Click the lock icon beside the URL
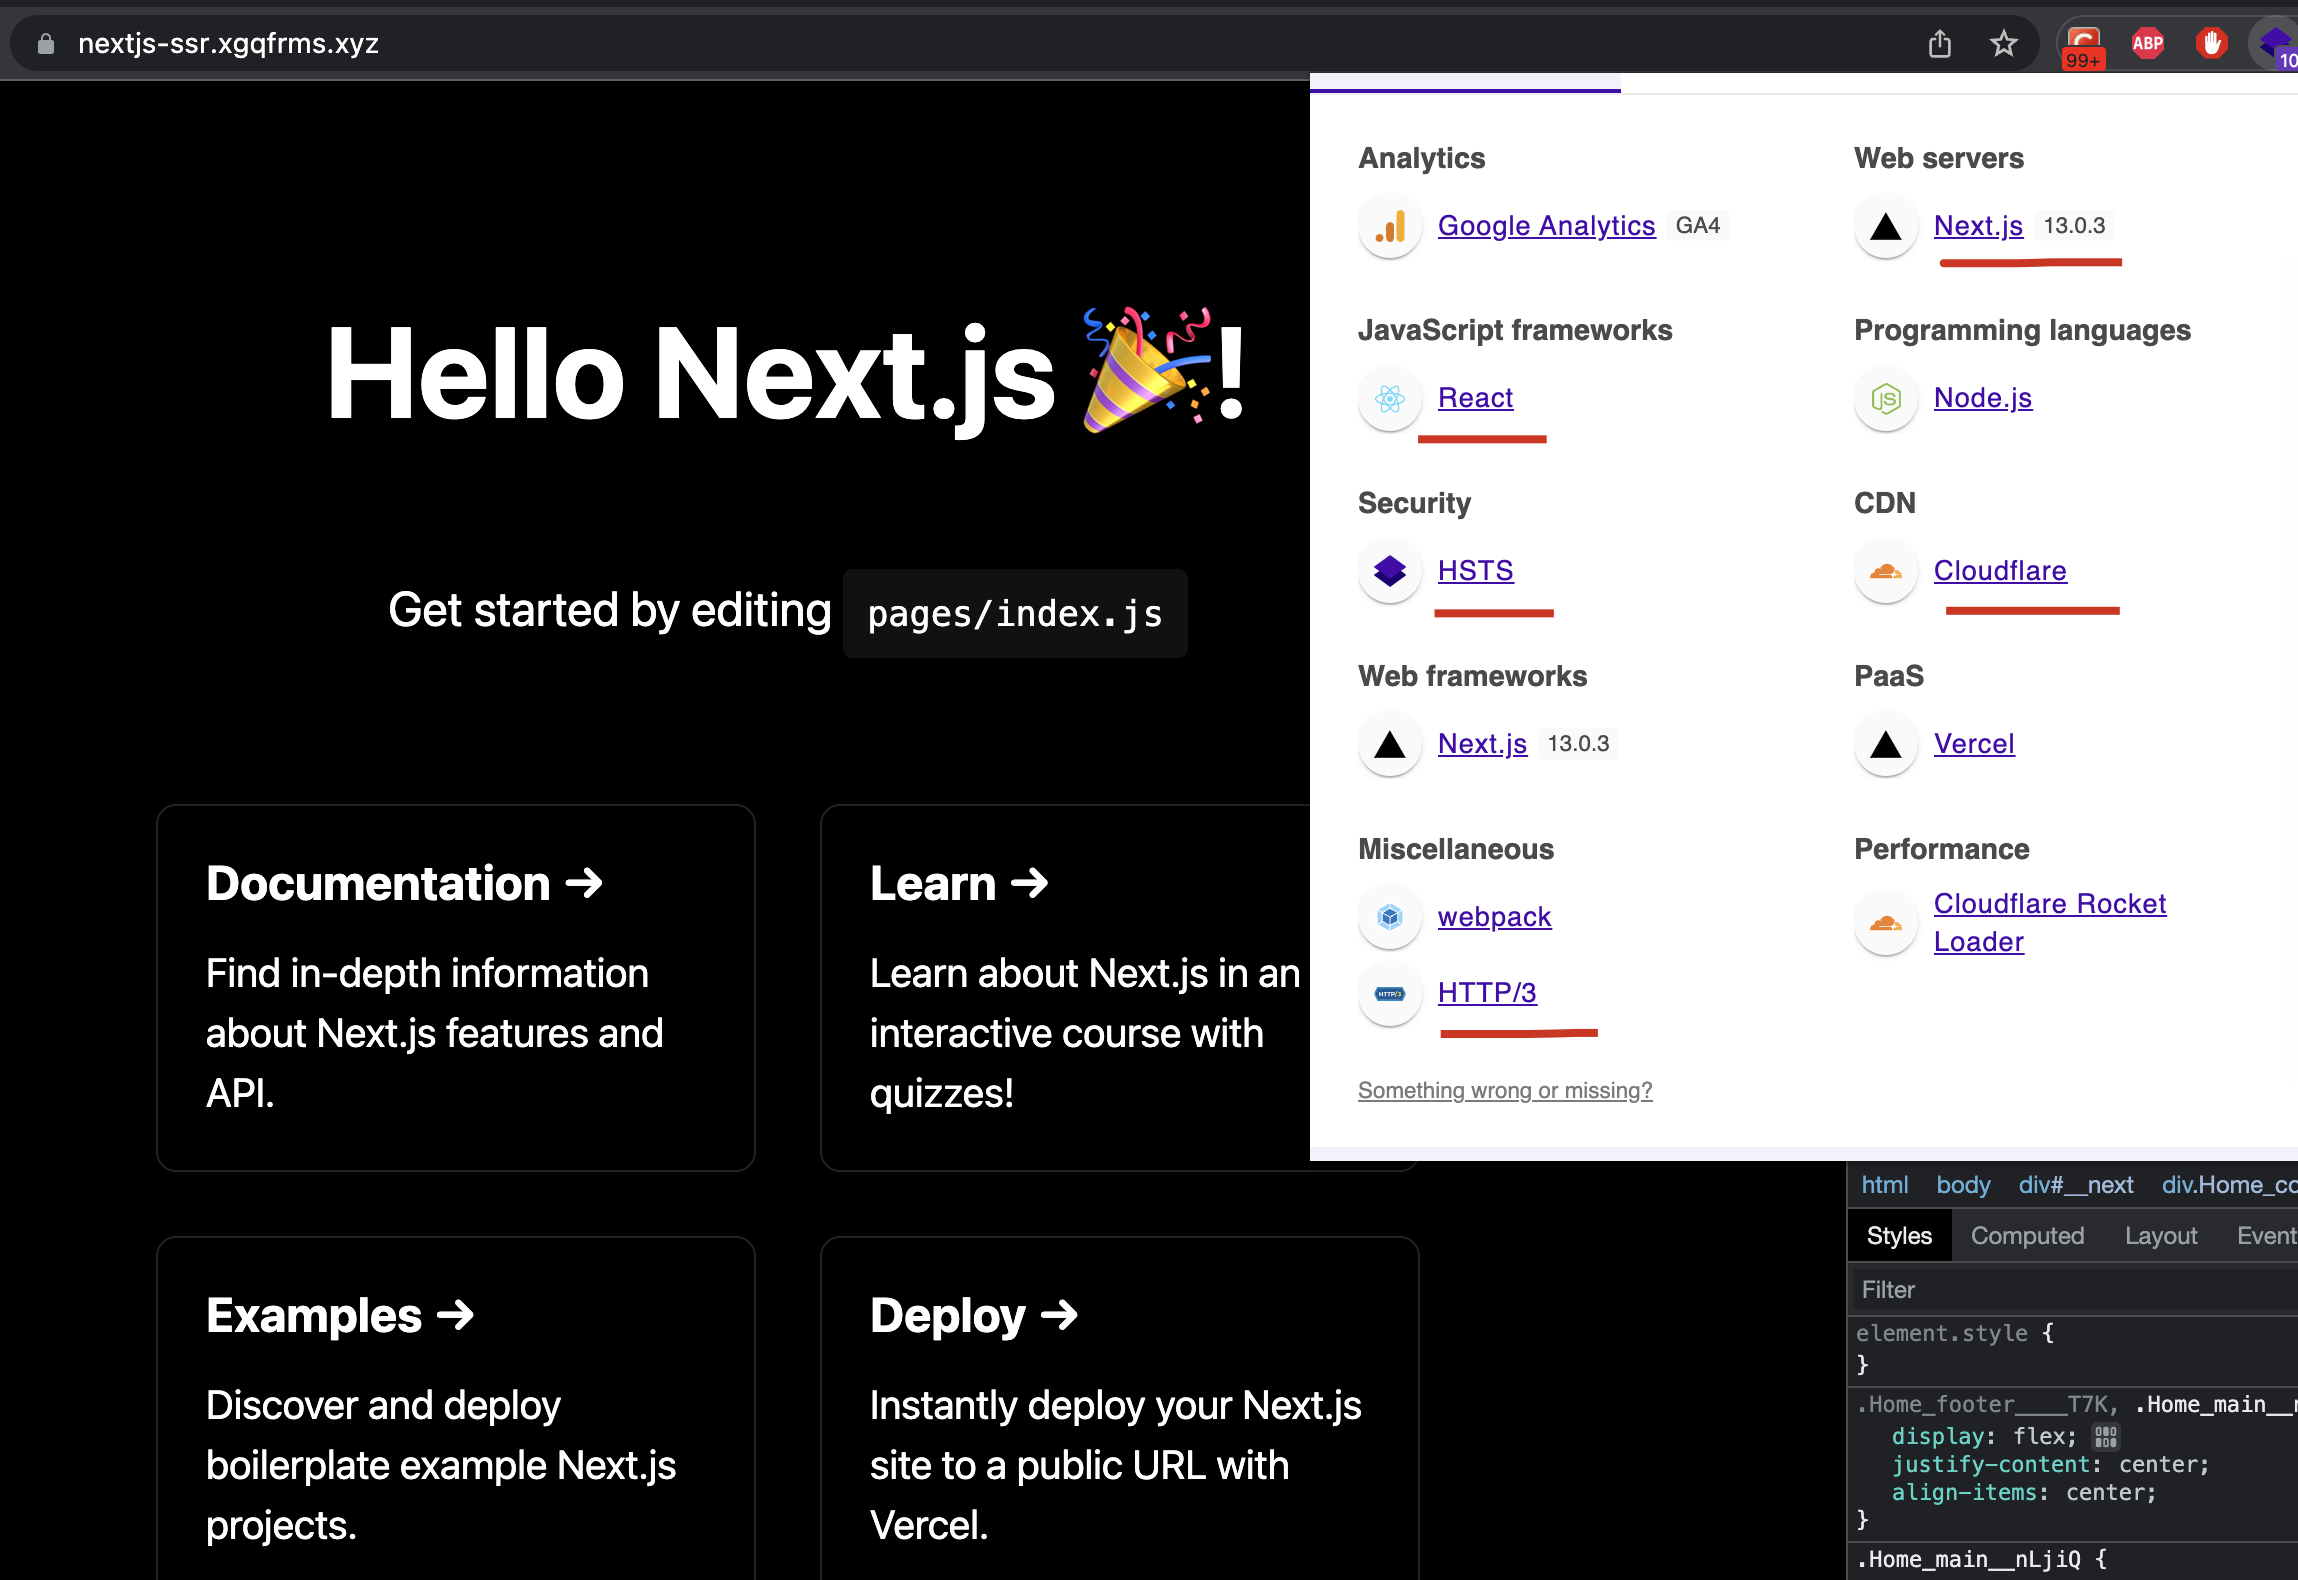The image size is (2298, 1580). (x=45, y=44)
